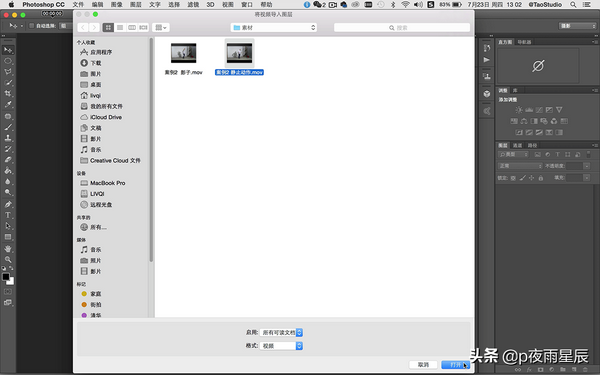Open the 文件 menu
Viewport: 600px width, 375px height.
(x=78, y=5)
